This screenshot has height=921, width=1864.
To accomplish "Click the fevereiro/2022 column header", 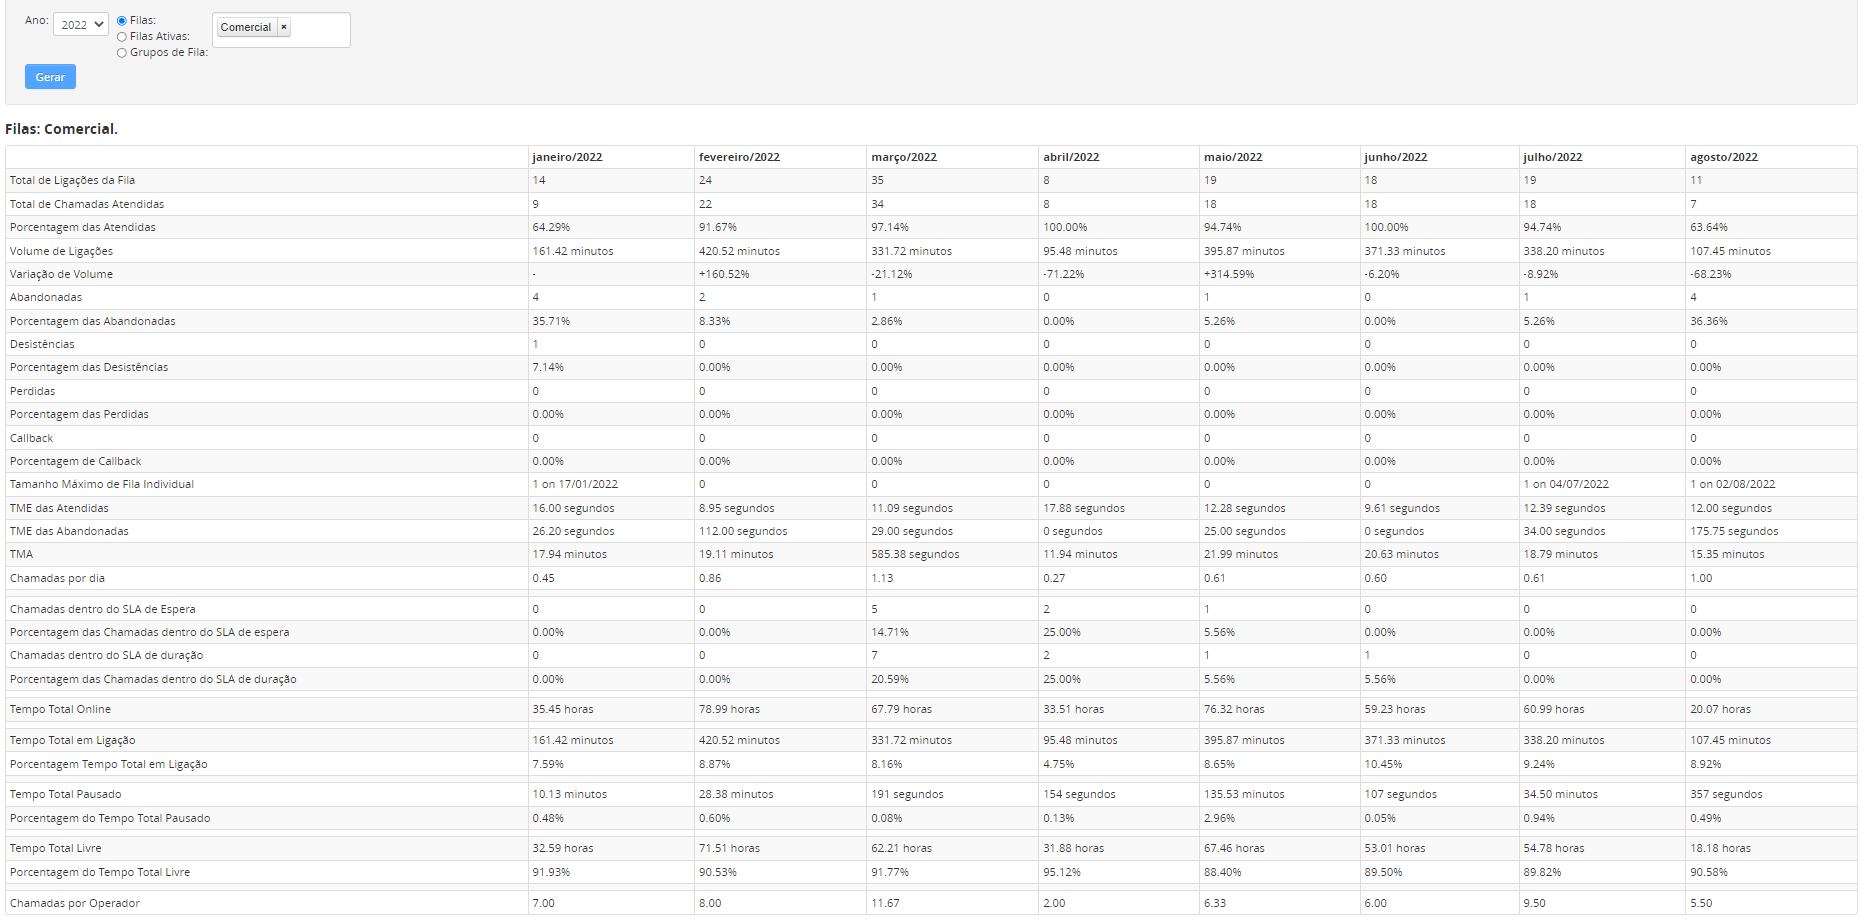I will click(x=739, y=157).
